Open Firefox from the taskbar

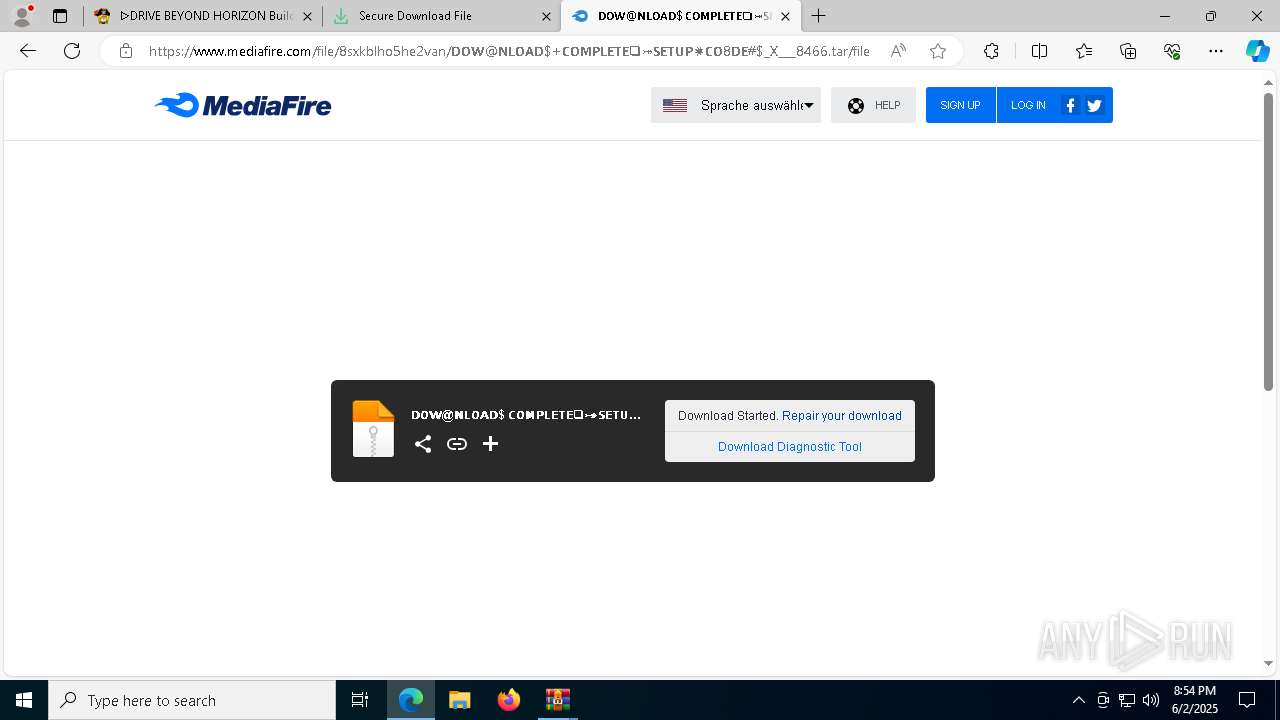point(509,700)
